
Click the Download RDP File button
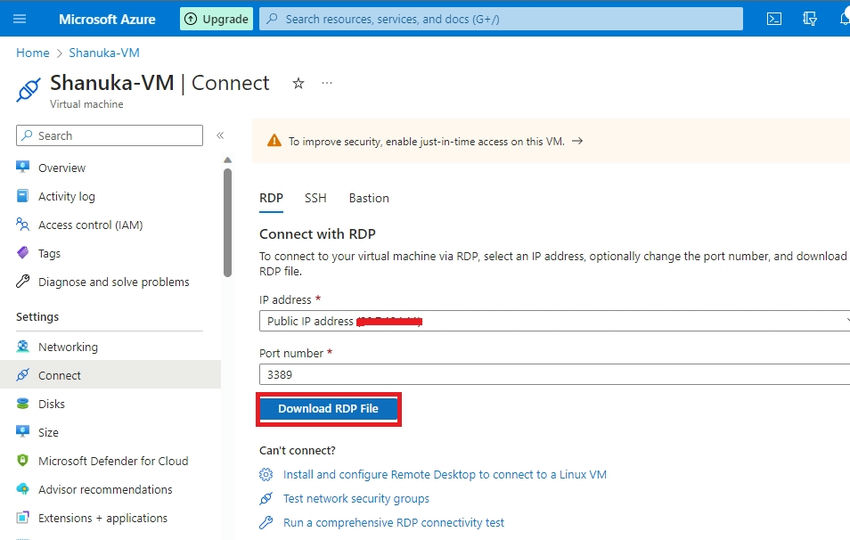tap(329, 409)
